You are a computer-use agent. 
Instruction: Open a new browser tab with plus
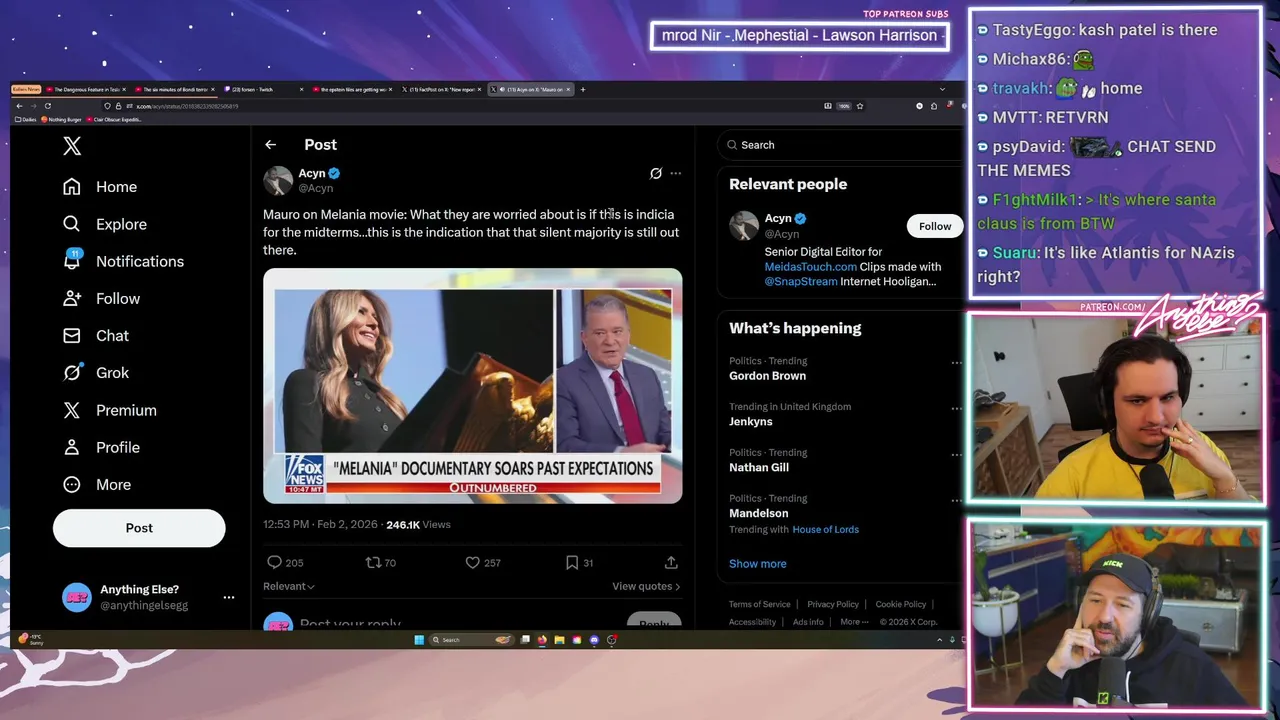583,89
